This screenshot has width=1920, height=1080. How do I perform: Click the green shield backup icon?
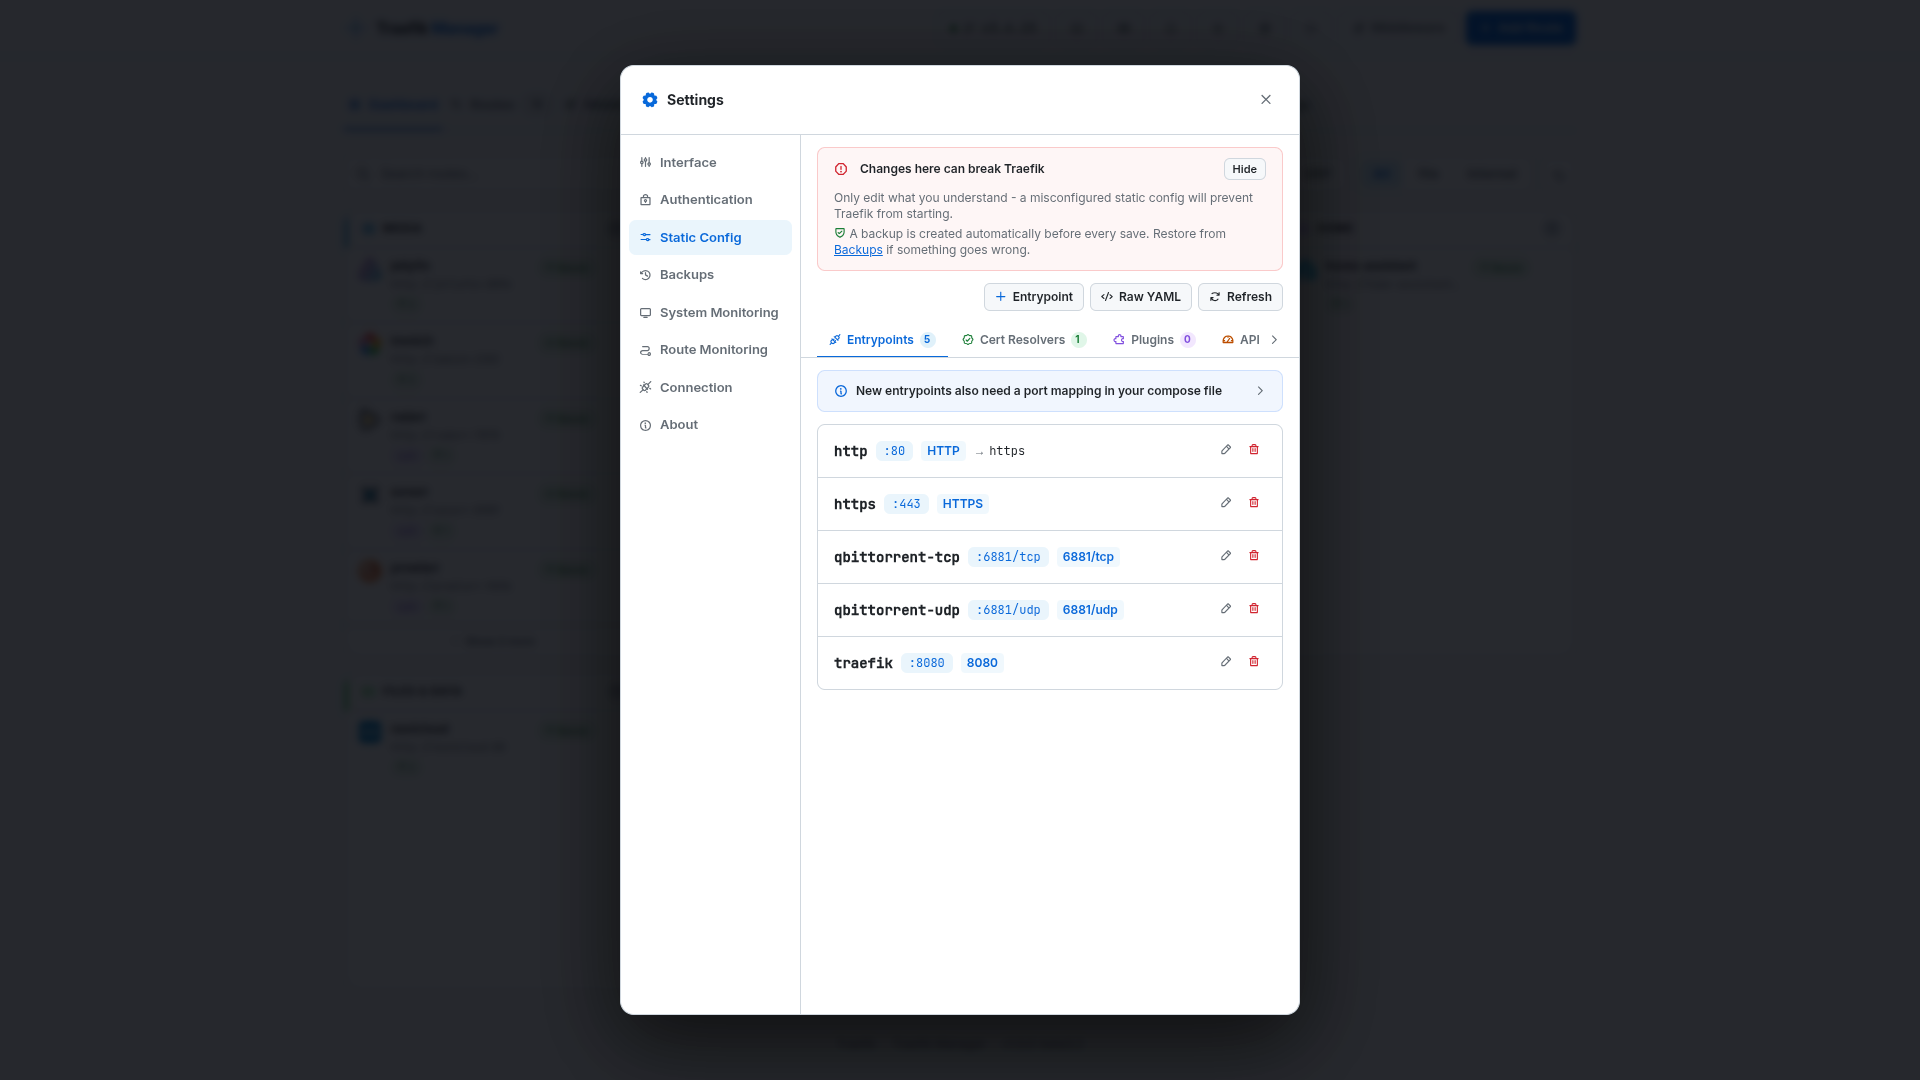840,233
